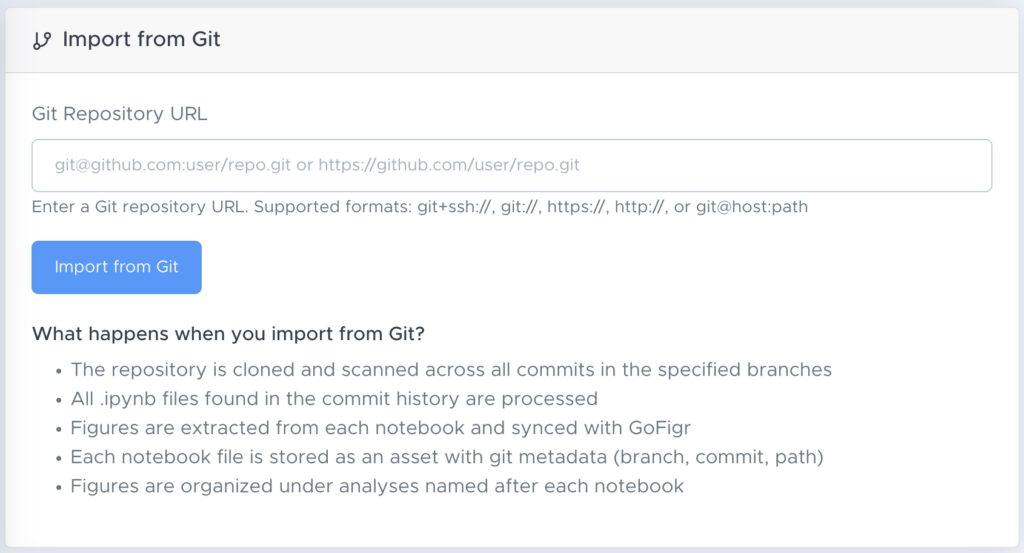The width and height of the screenshot is (1024, 553).
Task: Select the "Figures are organized under analyses" bullet
Action: click(x=376, y=487)
